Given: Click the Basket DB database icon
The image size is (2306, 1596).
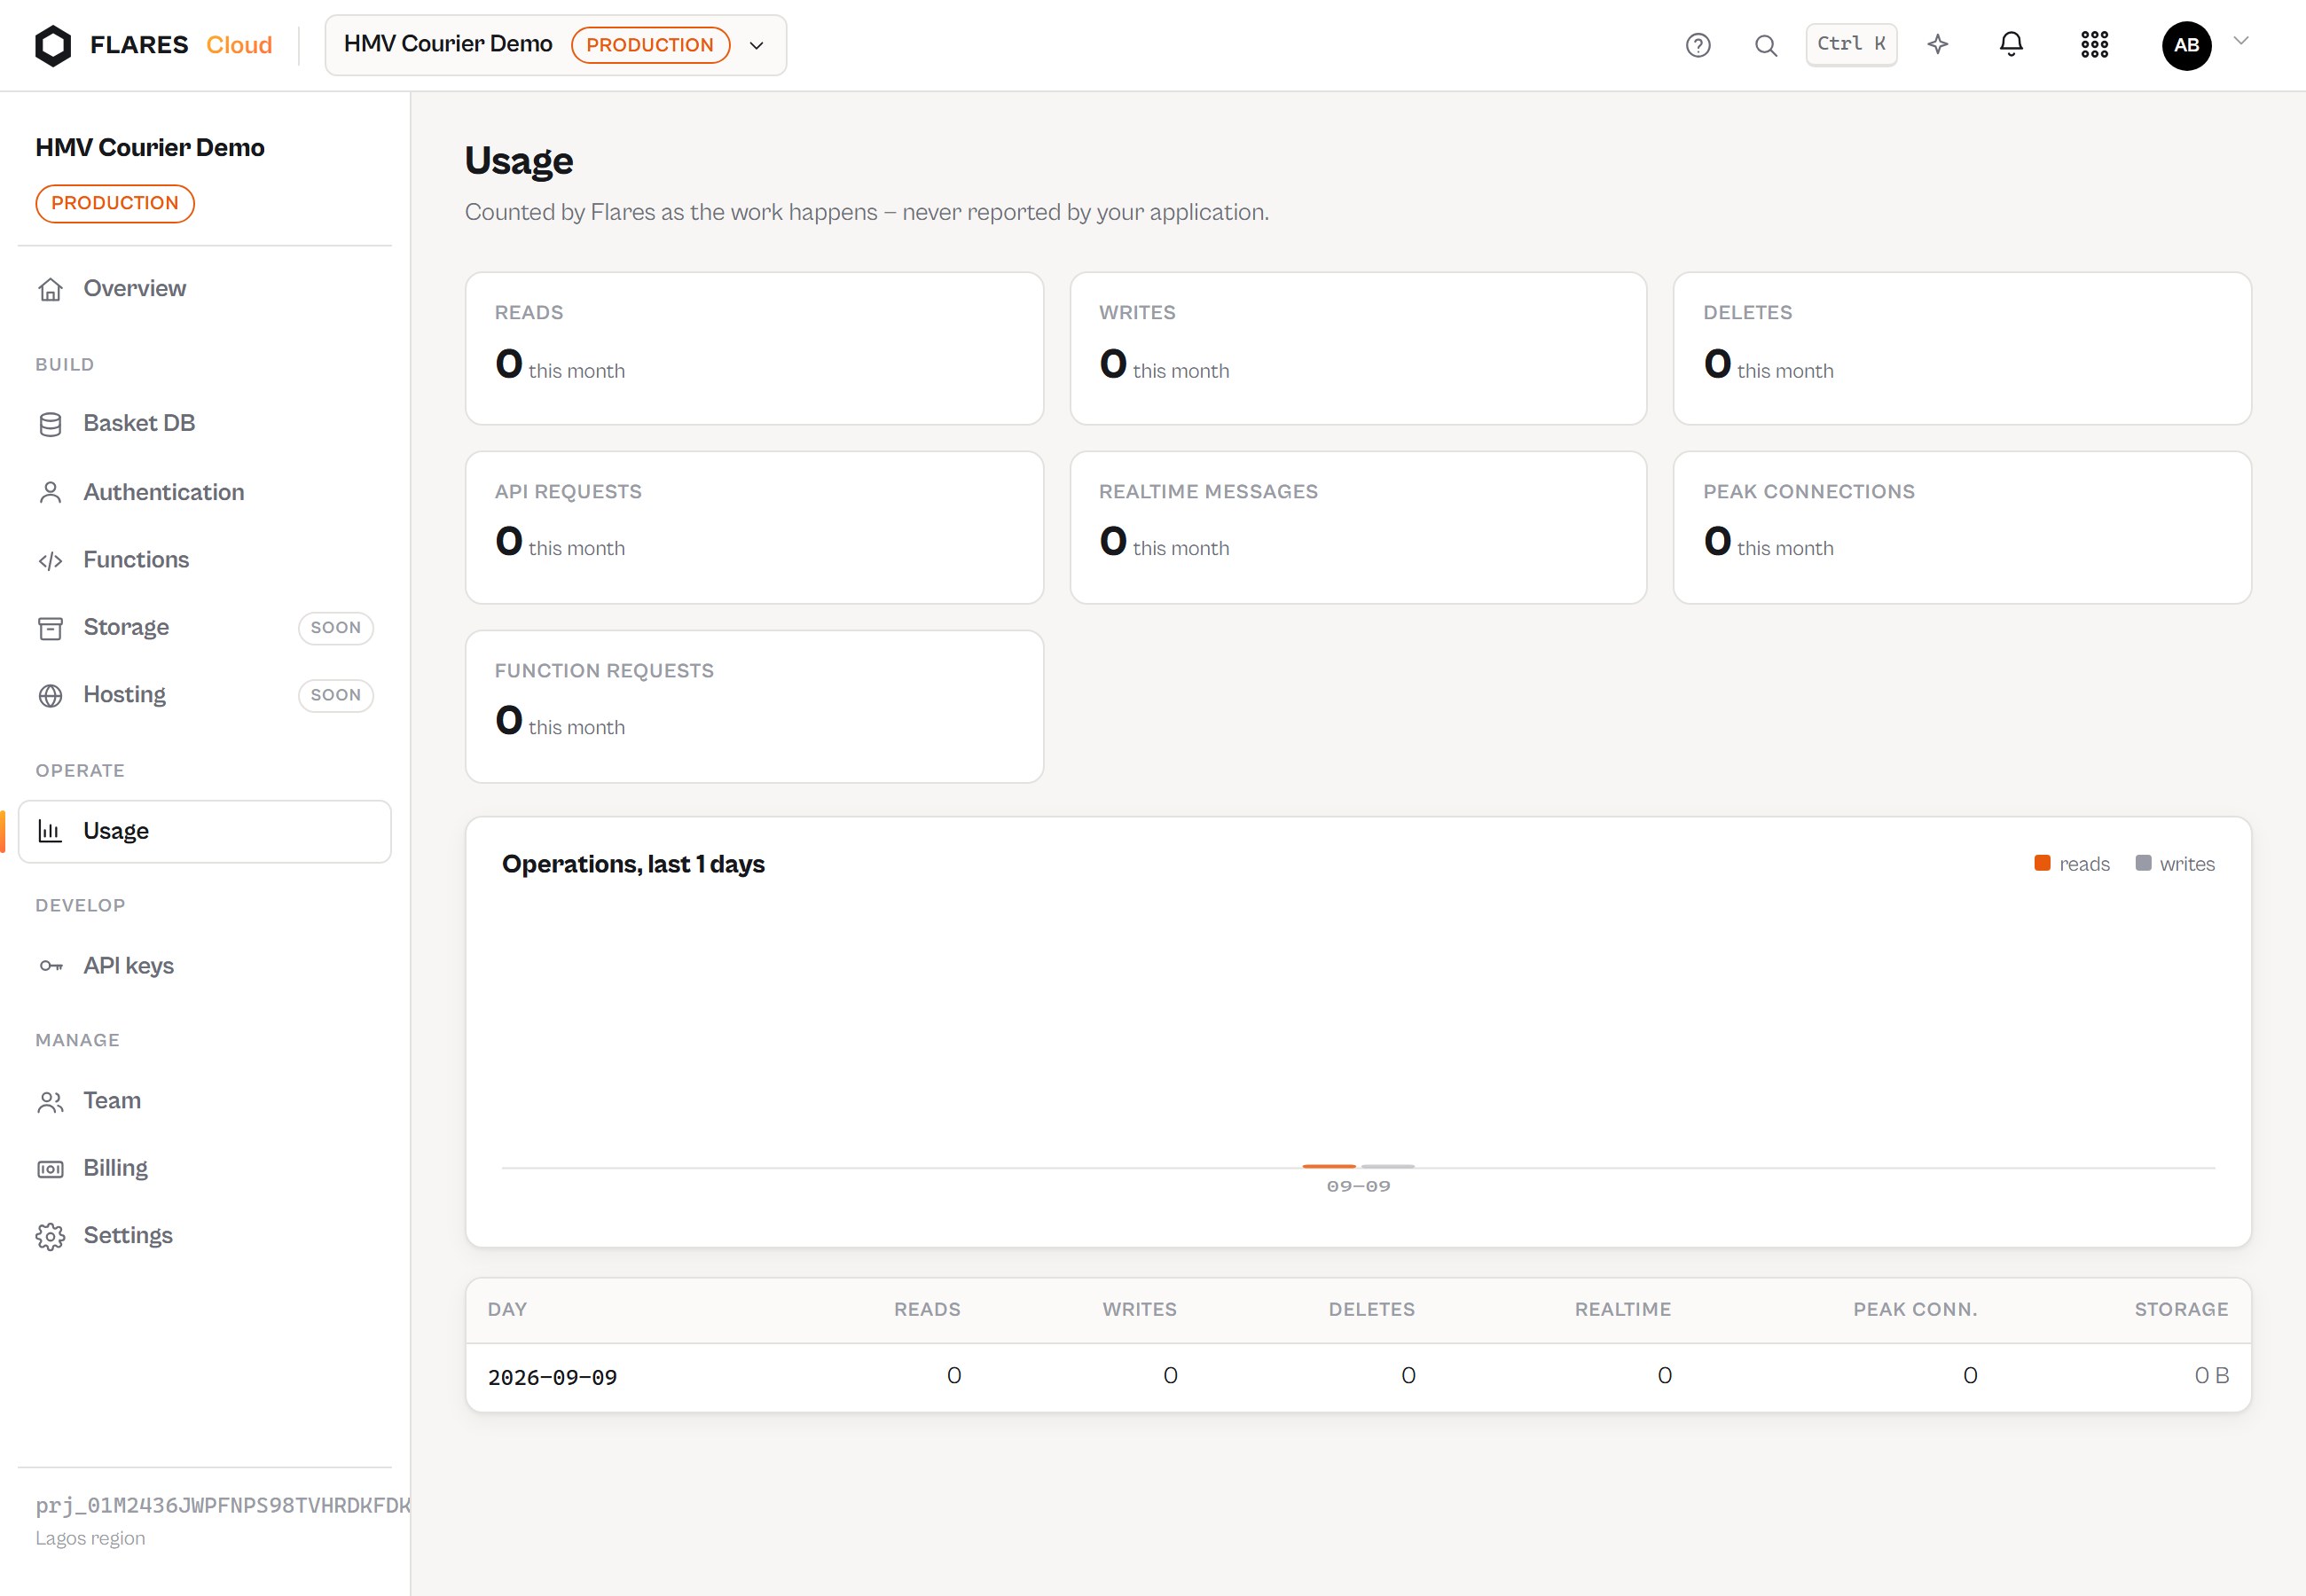Looking at the screenshot, I should (x=50, y=424).
